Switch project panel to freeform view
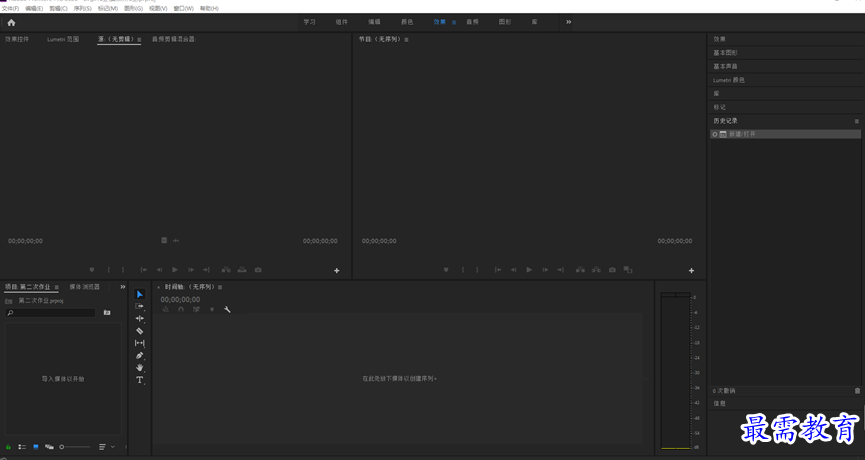Screen dimensions: 865x460 49,447
